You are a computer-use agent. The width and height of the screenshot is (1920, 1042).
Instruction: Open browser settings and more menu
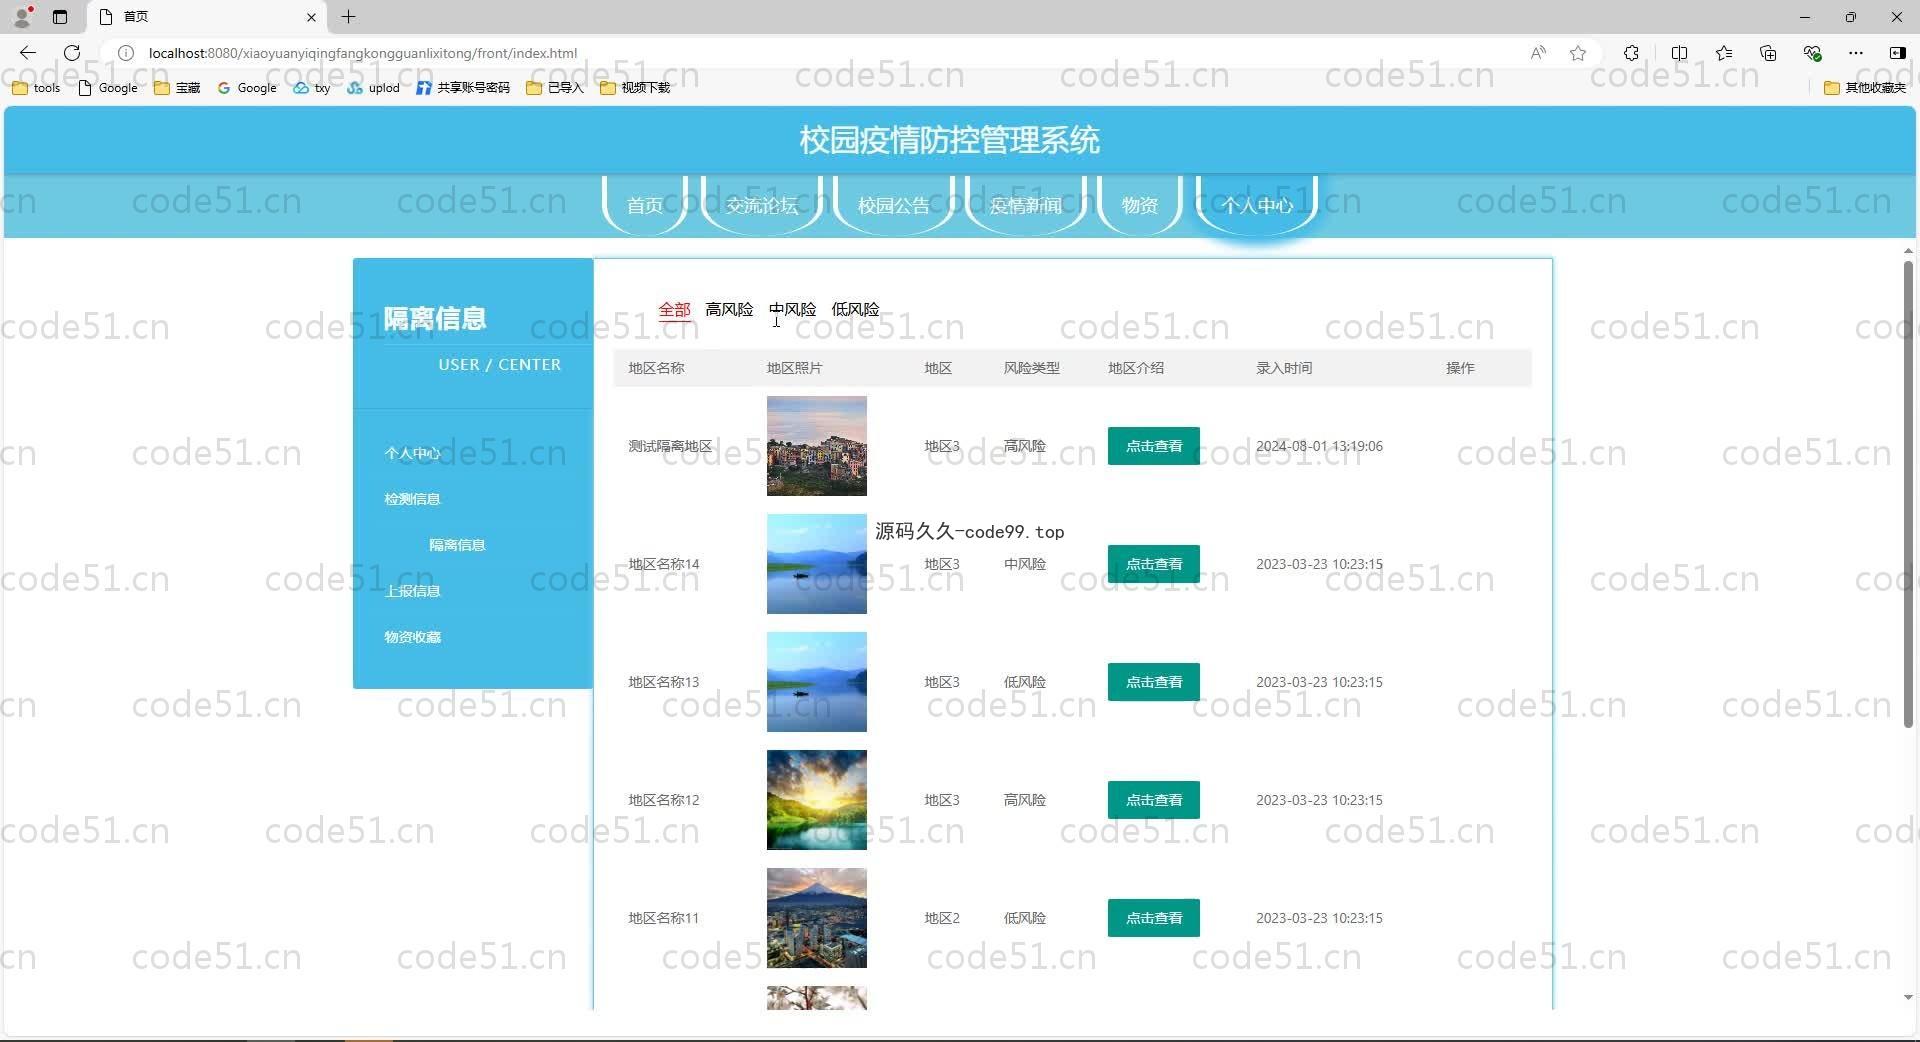[1856, 53]
